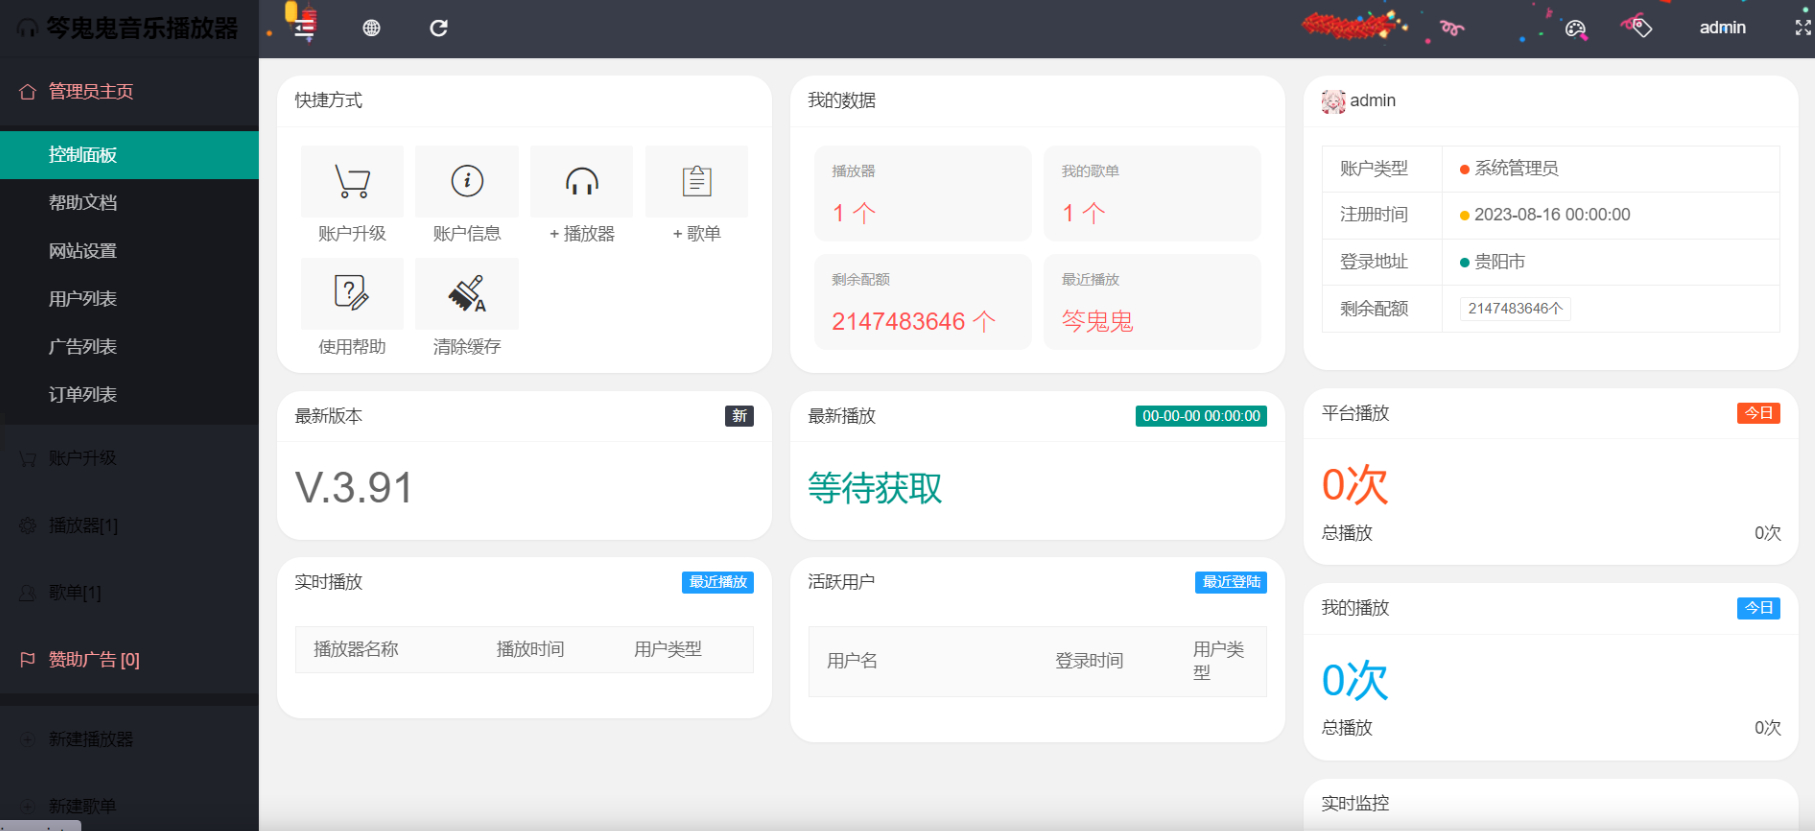
Task: Open the theme palette icon in header
Action: 1576,29
